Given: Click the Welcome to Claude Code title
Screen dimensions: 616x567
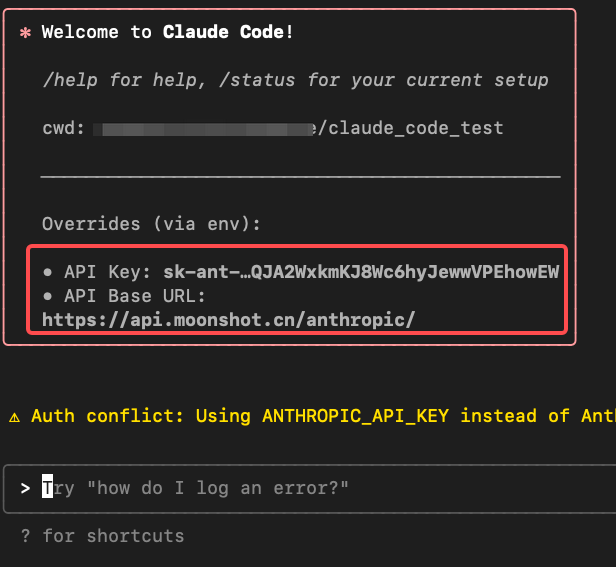Looking at the screenshot, I should coord(167,32).
